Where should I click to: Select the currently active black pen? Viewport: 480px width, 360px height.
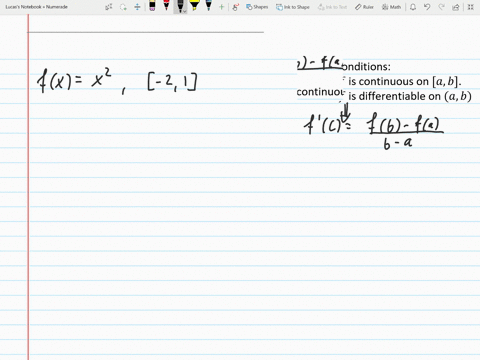pos(180,6)
